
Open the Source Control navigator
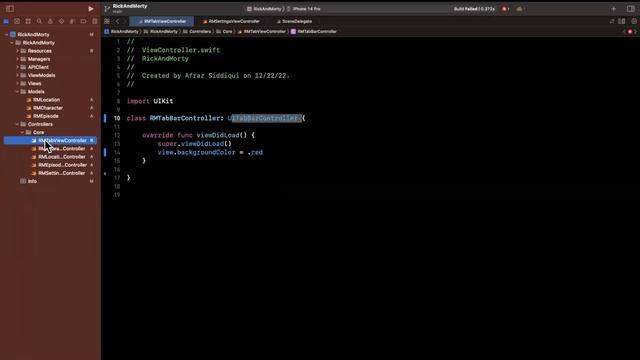[x=17, y=21]
